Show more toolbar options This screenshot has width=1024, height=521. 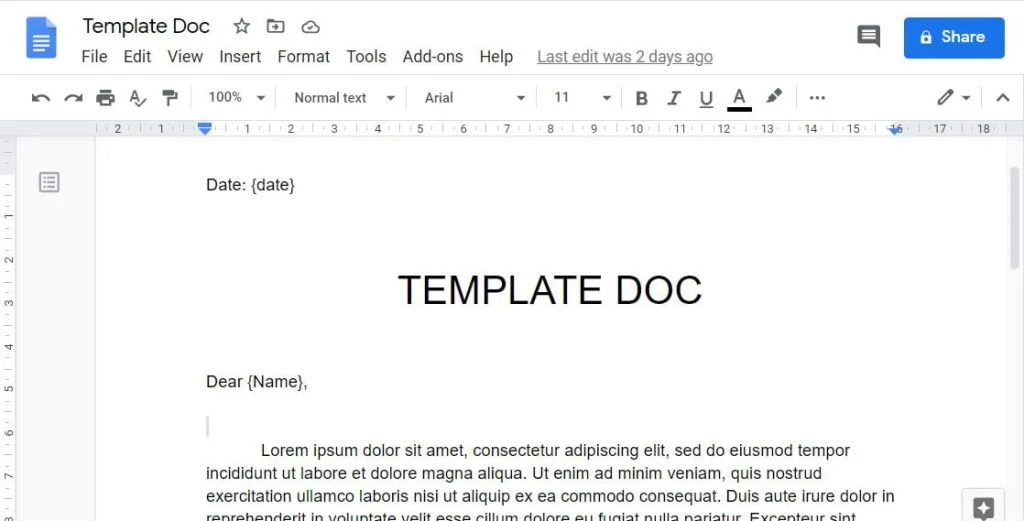tap(817, 98)
